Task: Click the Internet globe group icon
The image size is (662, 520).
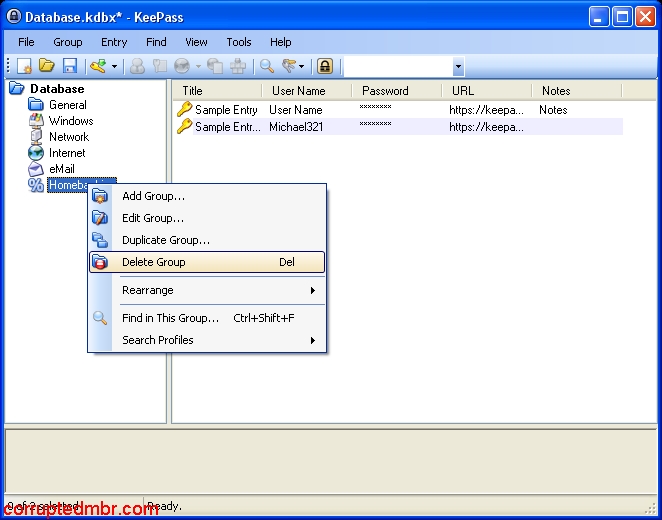Action: [36, 153]
